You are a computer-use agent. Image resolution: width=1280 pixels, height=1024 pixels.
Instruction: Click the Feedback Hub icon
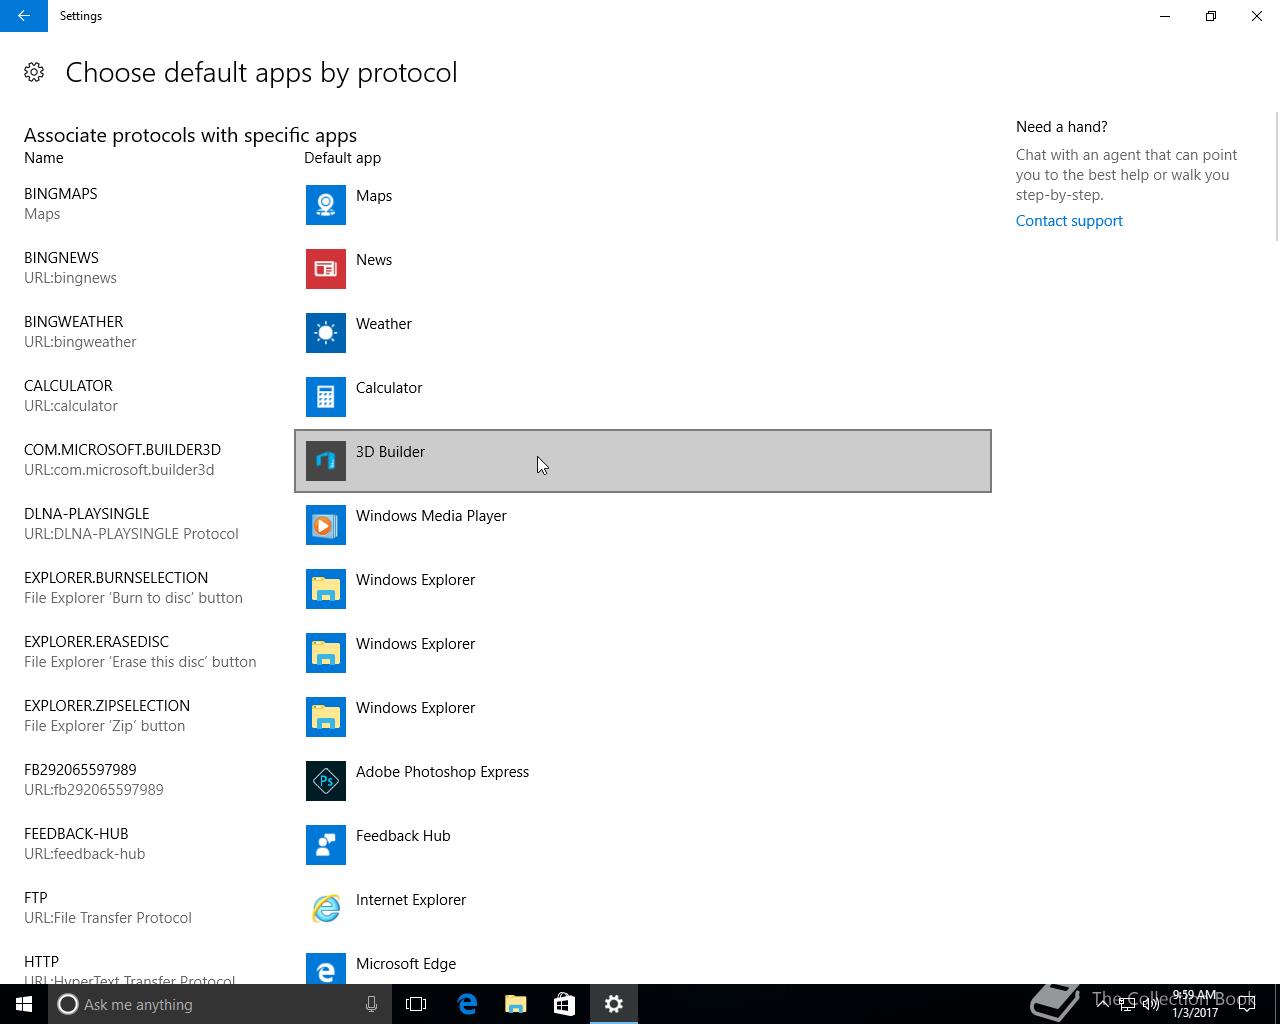pos(325,845)
